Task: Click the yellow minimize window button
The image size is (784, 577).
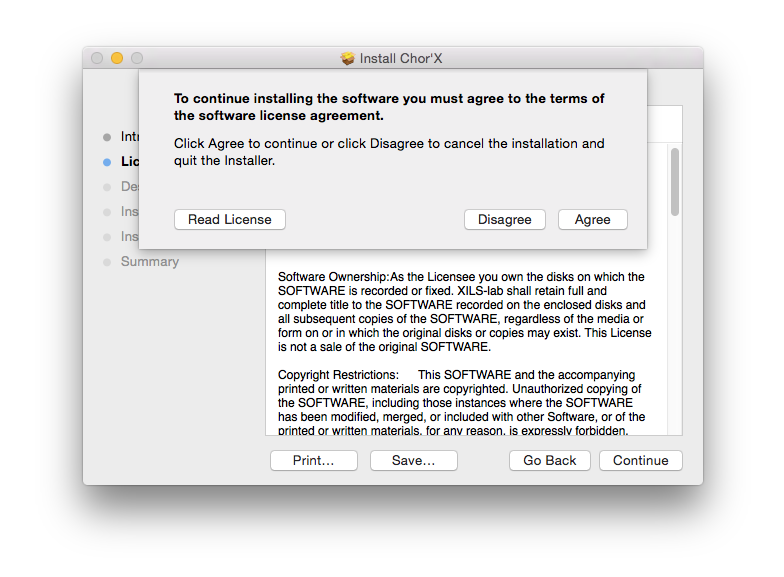Action: [x=117, y=58]
